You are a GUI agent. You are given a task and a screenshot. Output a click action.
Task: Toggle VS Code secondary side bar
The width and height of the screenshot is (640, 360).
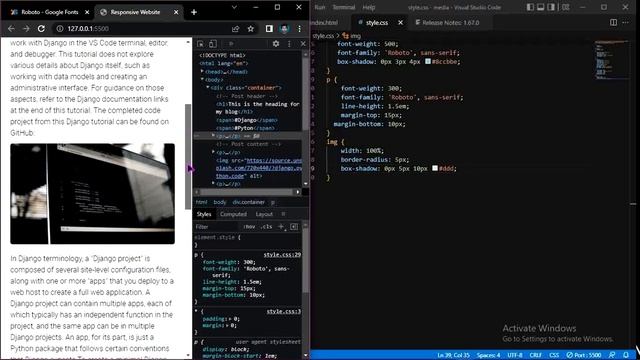click(551, 7)
